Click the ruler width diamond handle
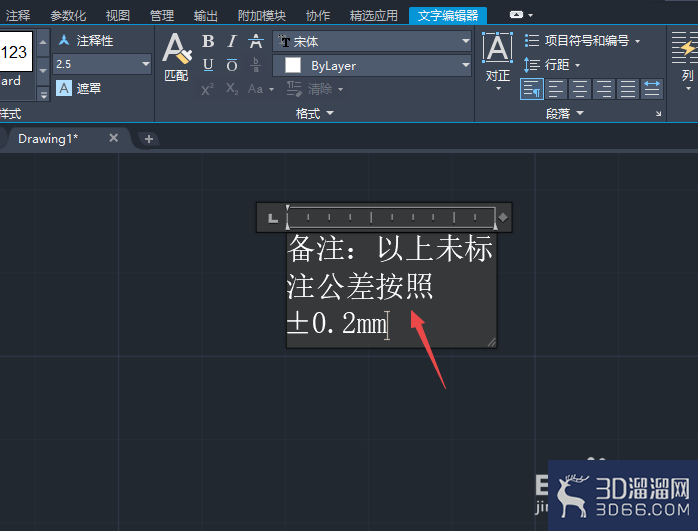Viewport: 698px width, 531px height. (503, 217)
